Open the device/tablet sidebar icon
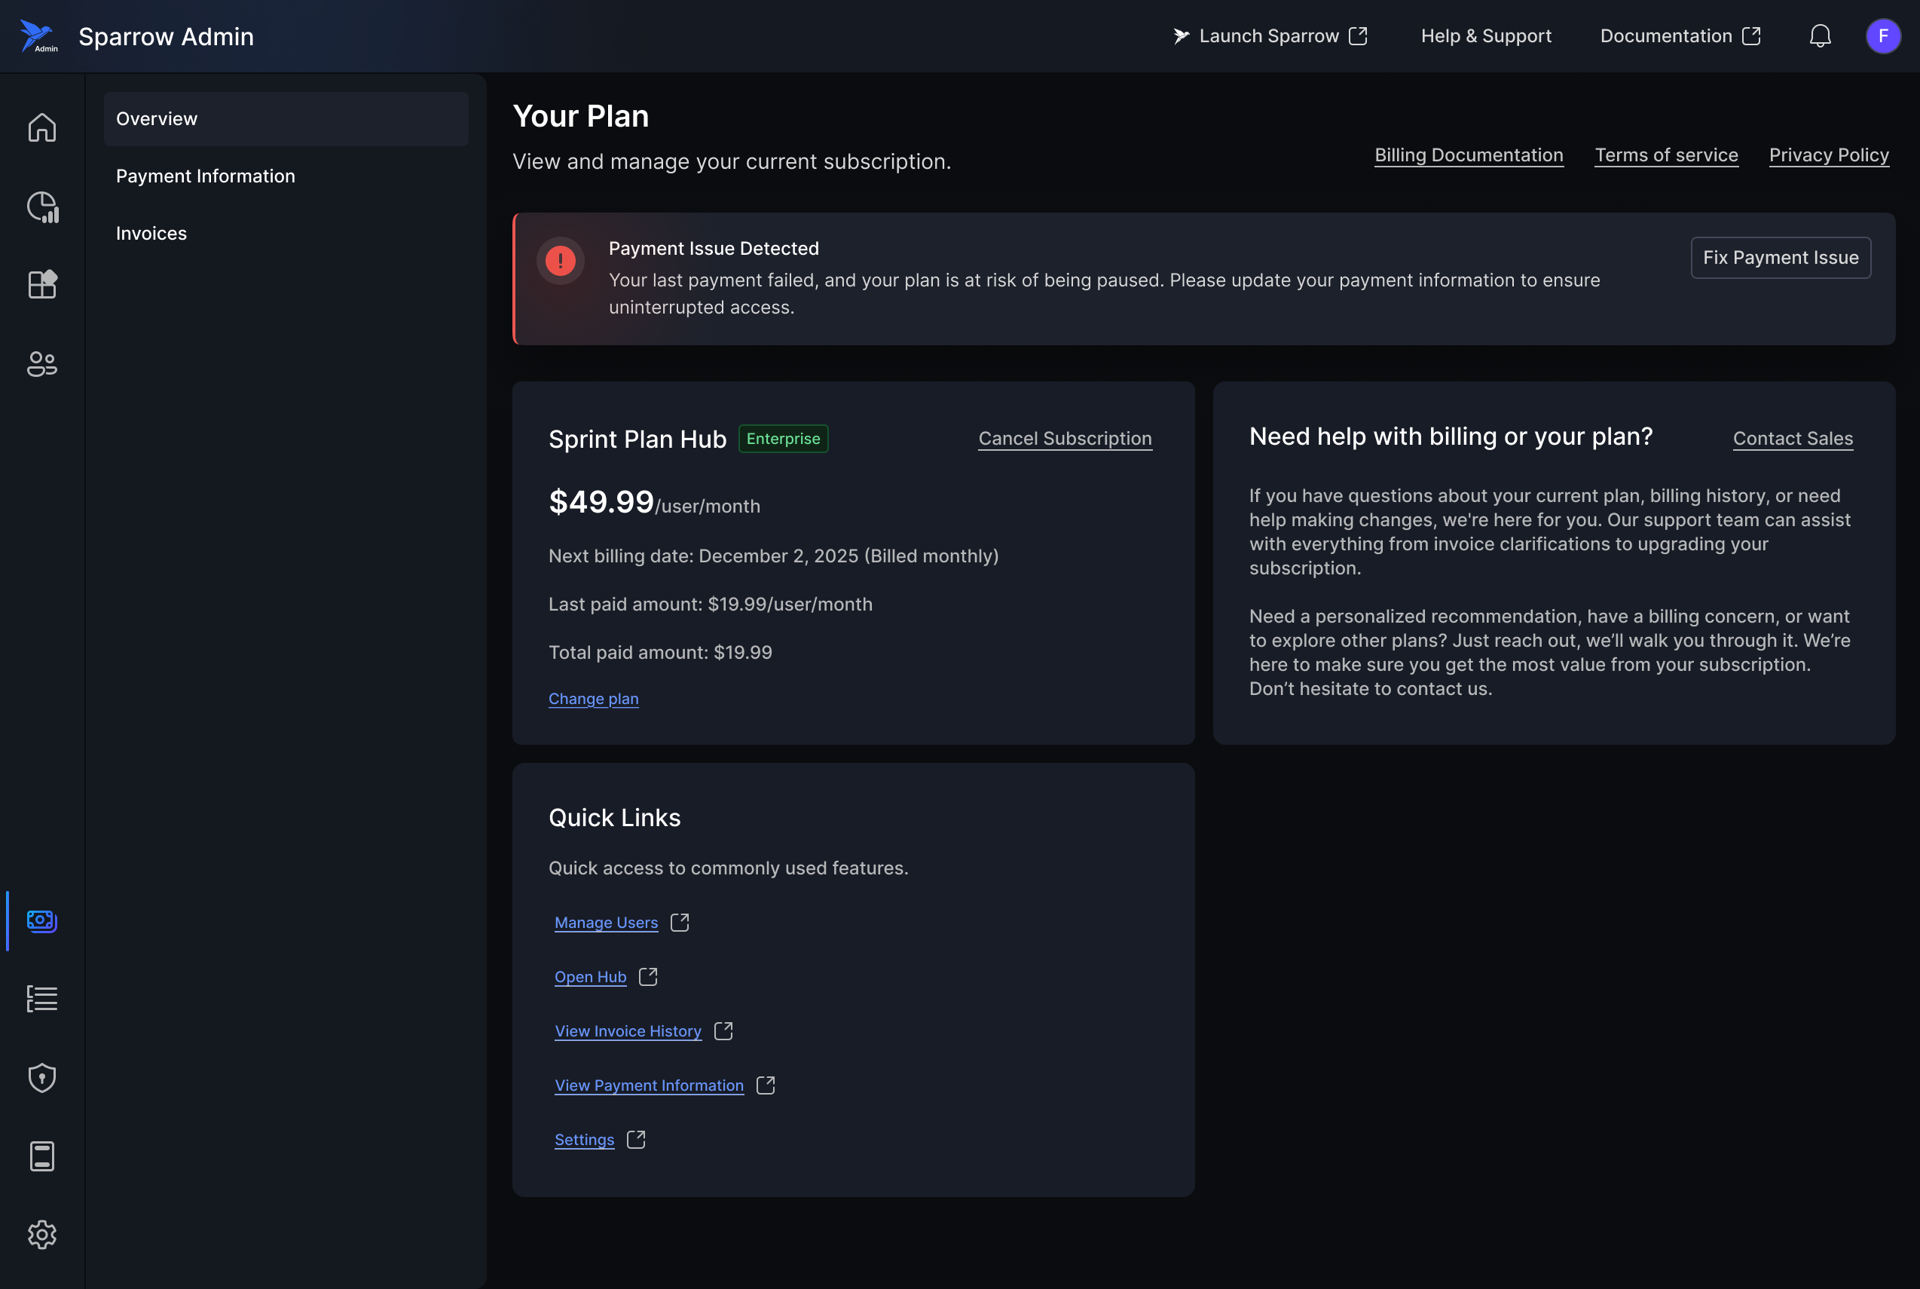The width and height of the screenshot is (1920, 1289). tap(42, 1156)
